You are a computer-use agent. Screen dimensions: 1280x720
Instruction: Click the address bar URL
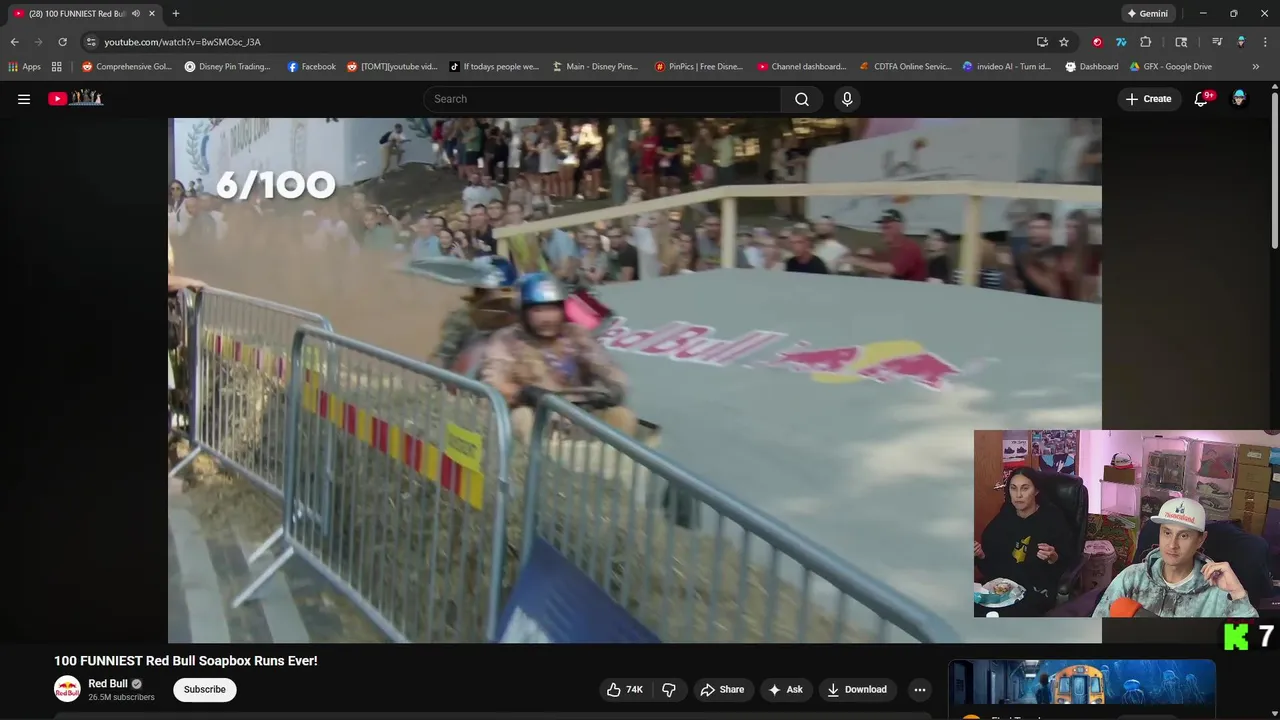click(182, 42)
